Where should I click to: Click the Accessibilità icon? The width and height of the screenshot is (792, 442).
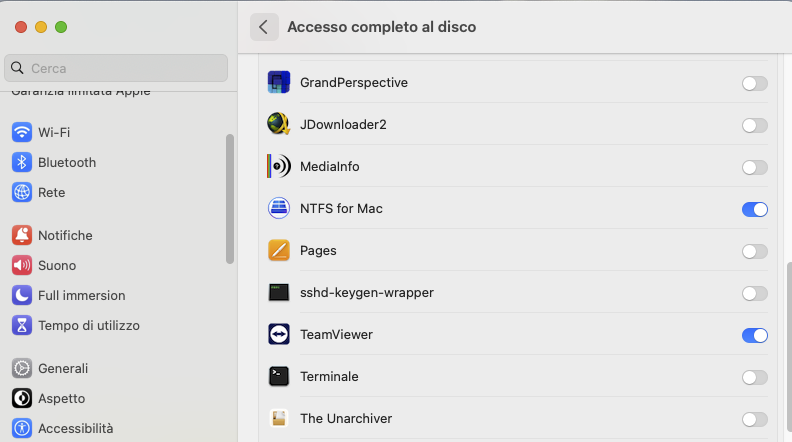click(22, 428)
